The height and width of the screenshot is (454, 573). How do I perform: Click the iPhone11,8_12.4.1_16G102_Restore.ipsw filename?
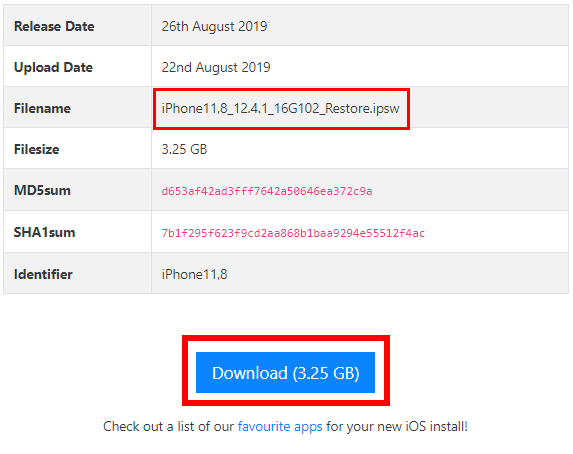point(281,109)
